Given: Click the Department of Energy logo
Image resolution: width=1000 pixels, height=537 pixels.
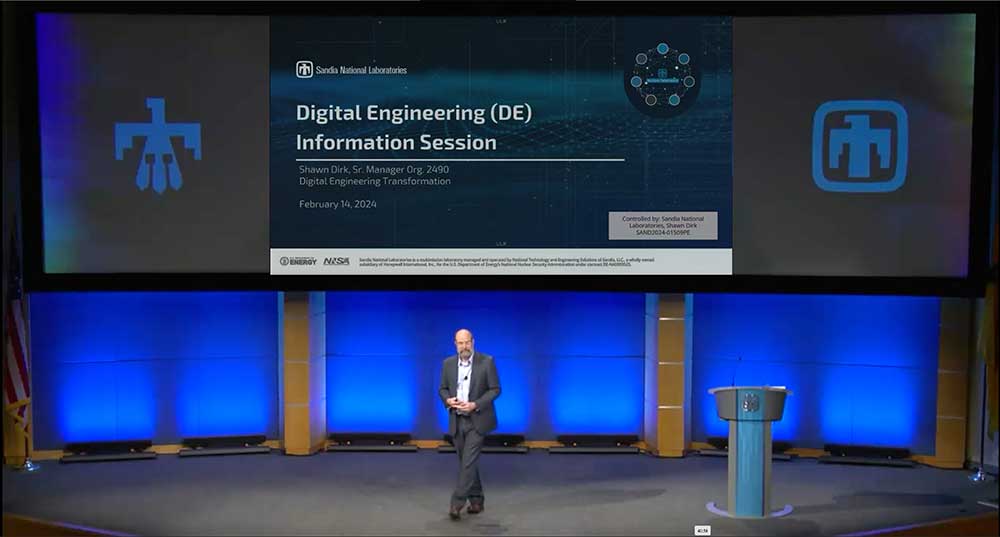Looking at the screenshot, I should pos(298,261).
